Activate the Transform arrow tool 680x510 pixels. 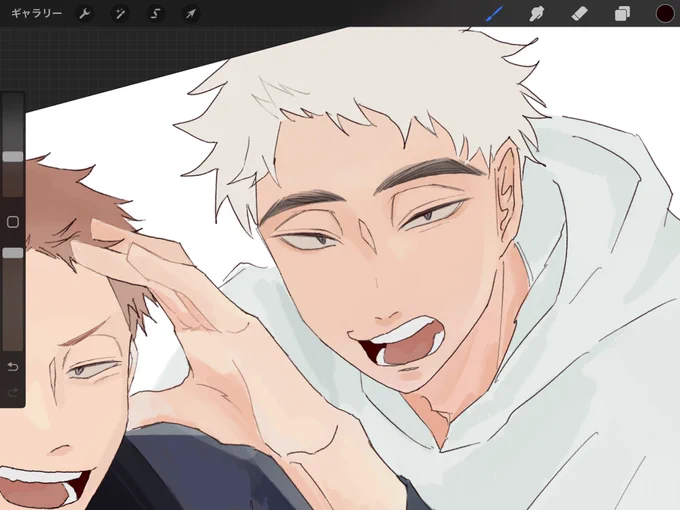(x=191, y=13)
